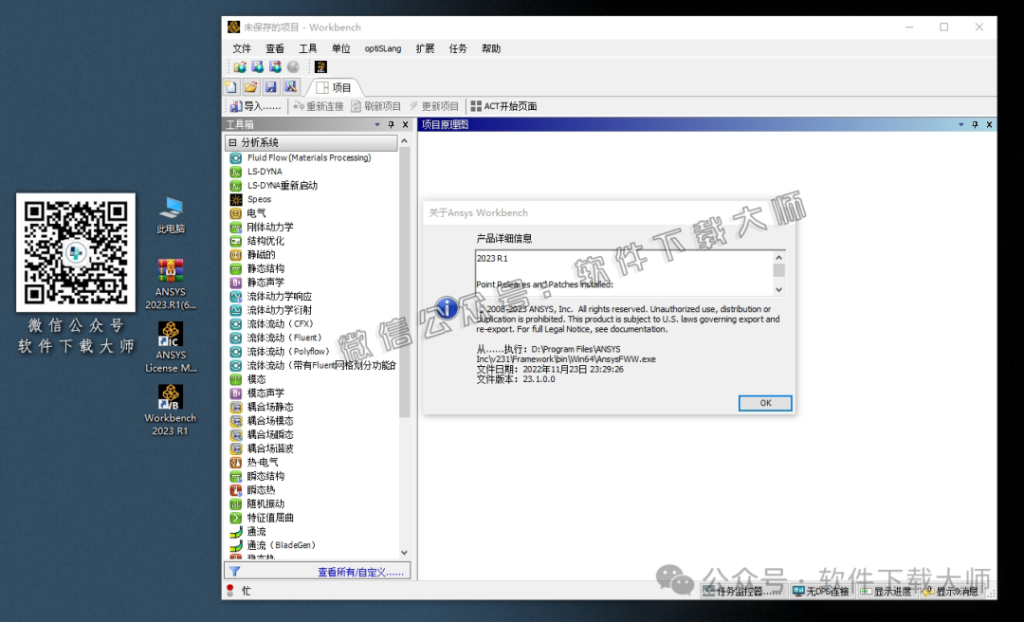Switch to the 项目 tab

335,86
